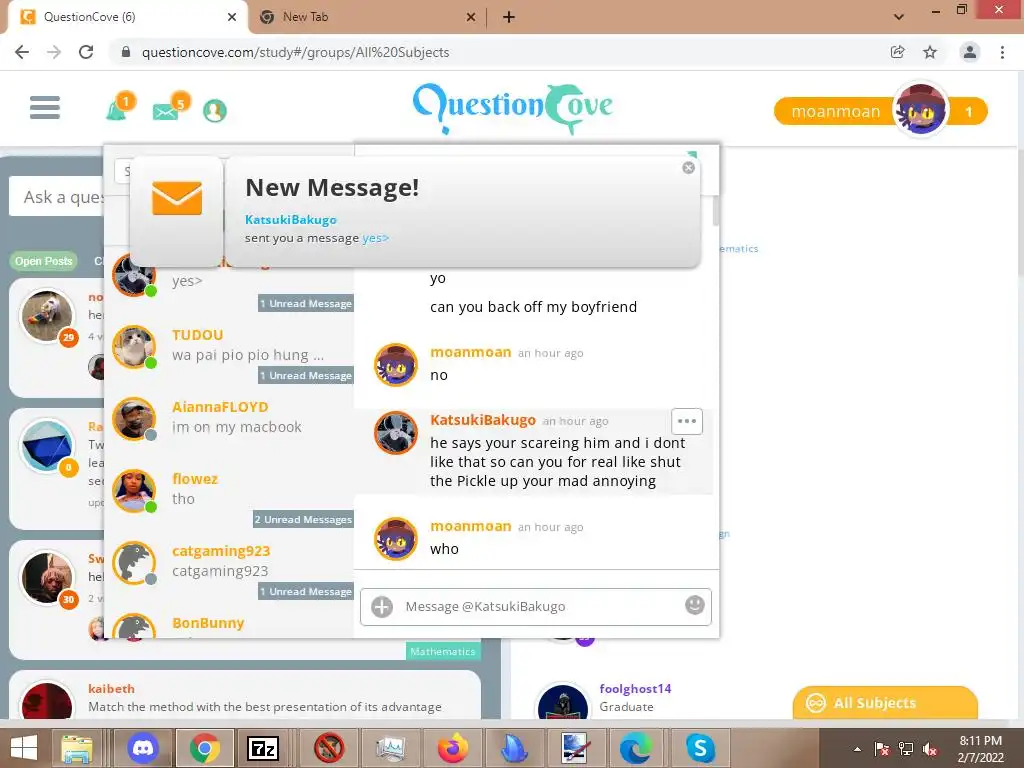The width and height of the screenshot is (1024, 768).
Task: Click 1 Unread Message badge for TUDOU
Action: point(306,376)
